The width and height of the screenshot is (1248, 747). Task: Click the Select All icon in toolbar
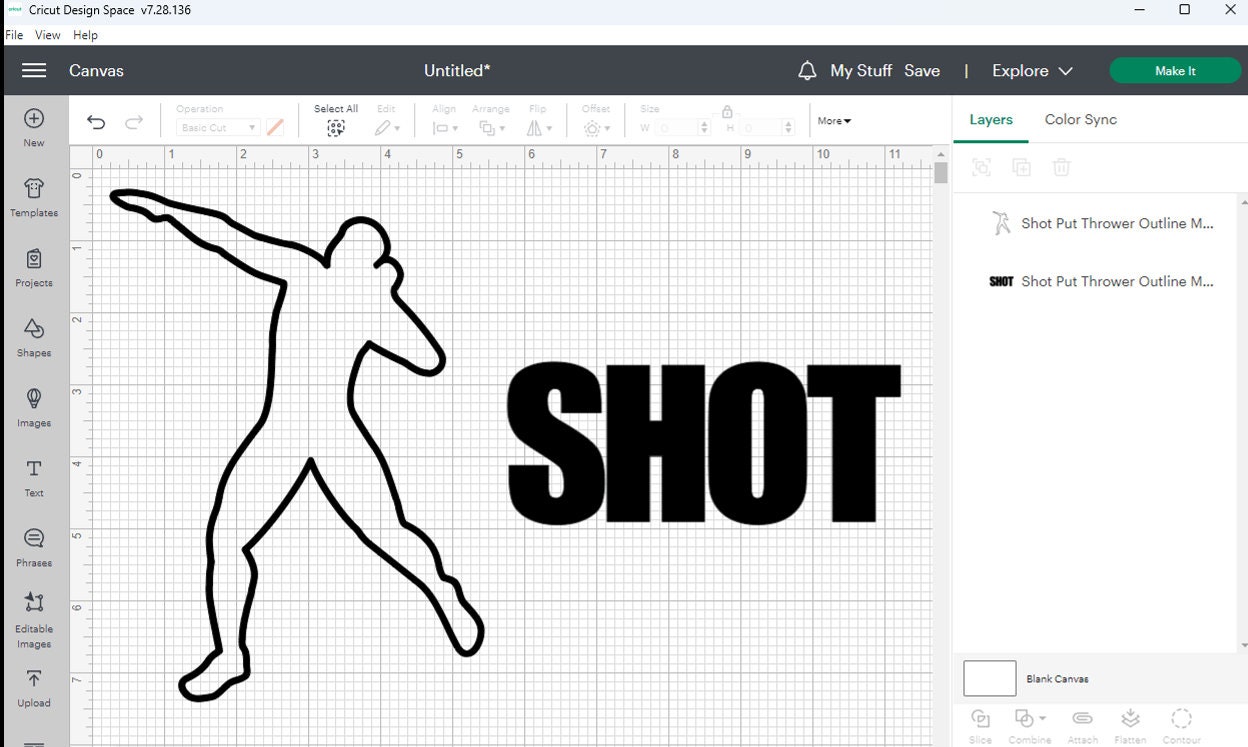[x=336, y=125]
